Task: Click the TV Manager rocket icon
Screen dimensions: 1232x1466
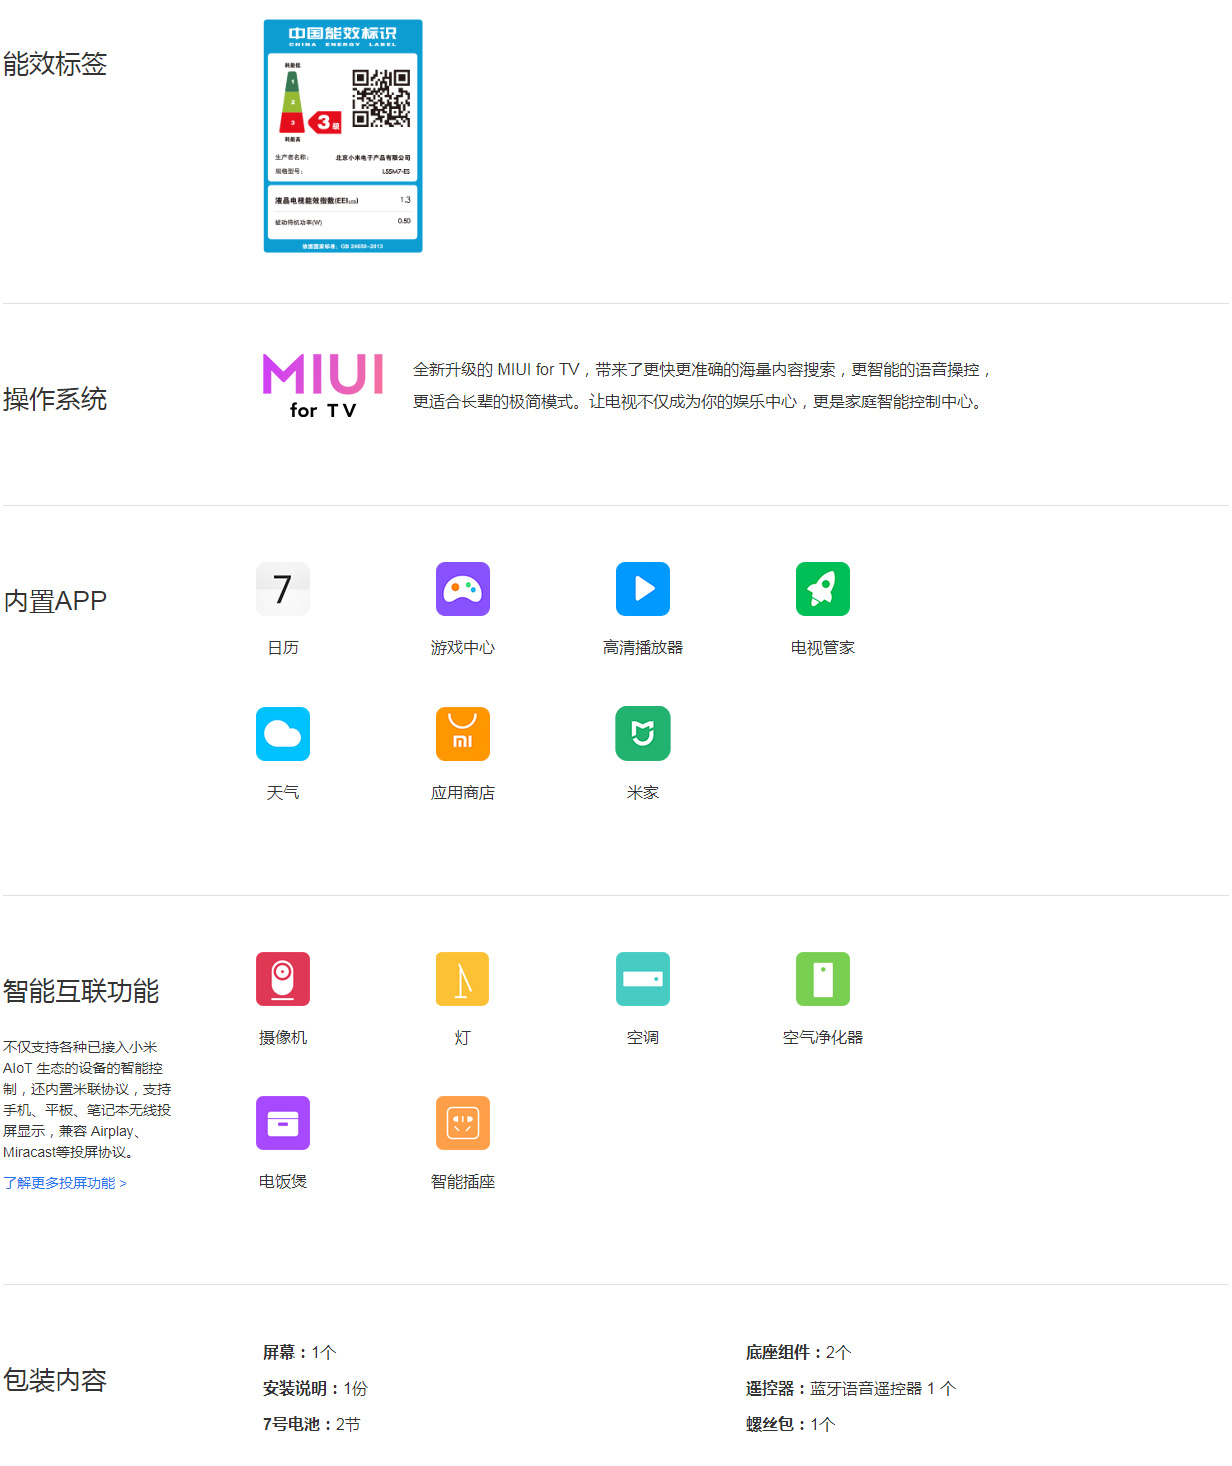Action: pyautogui.click(x=822, y=589)
